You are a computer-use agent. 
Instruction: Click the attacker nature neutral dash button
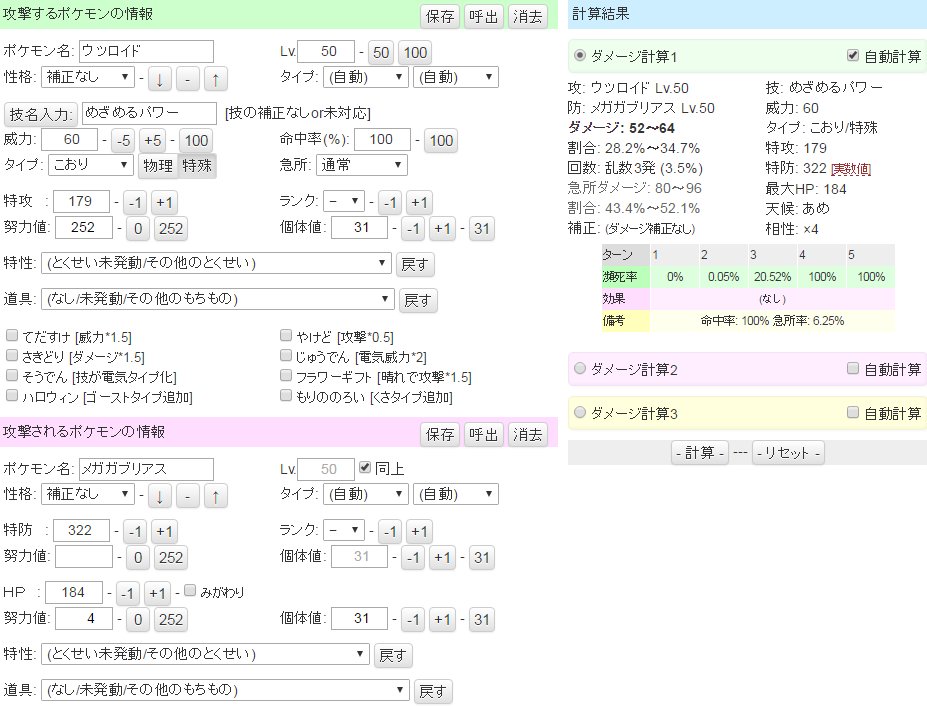[x=187, y=78]
